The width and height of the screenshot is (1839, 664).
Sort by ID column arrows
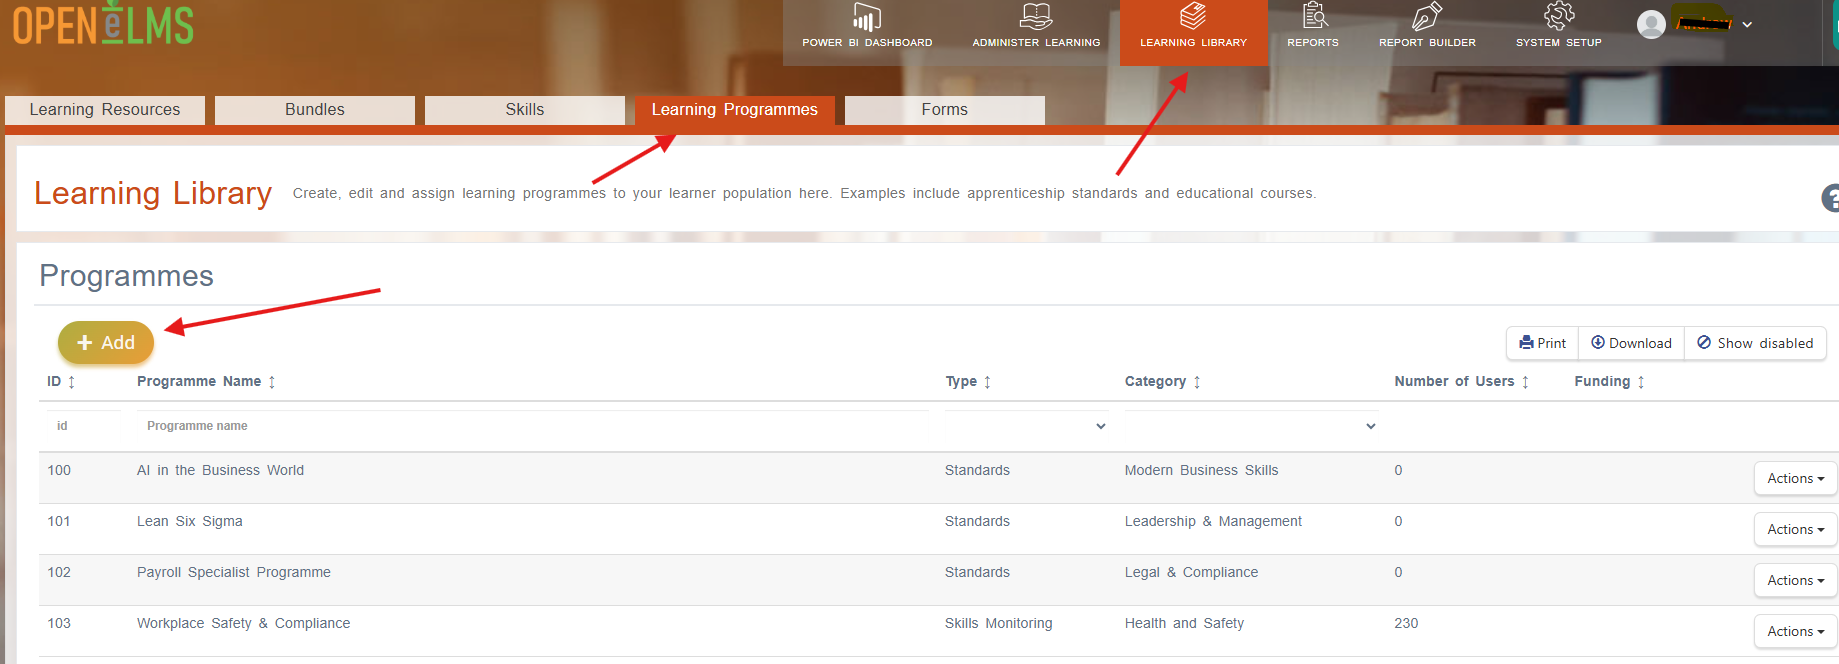[72, 382]
